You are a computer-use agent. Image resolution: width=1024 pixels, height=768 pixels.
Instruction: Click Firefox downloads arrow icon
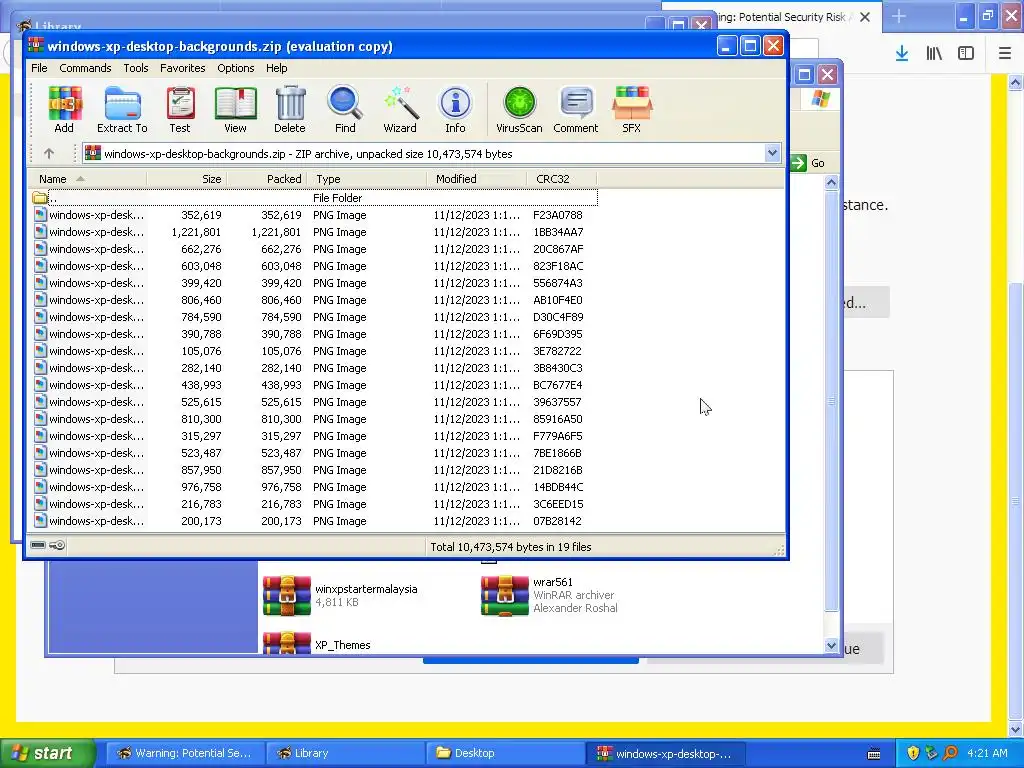pos(902,54)
